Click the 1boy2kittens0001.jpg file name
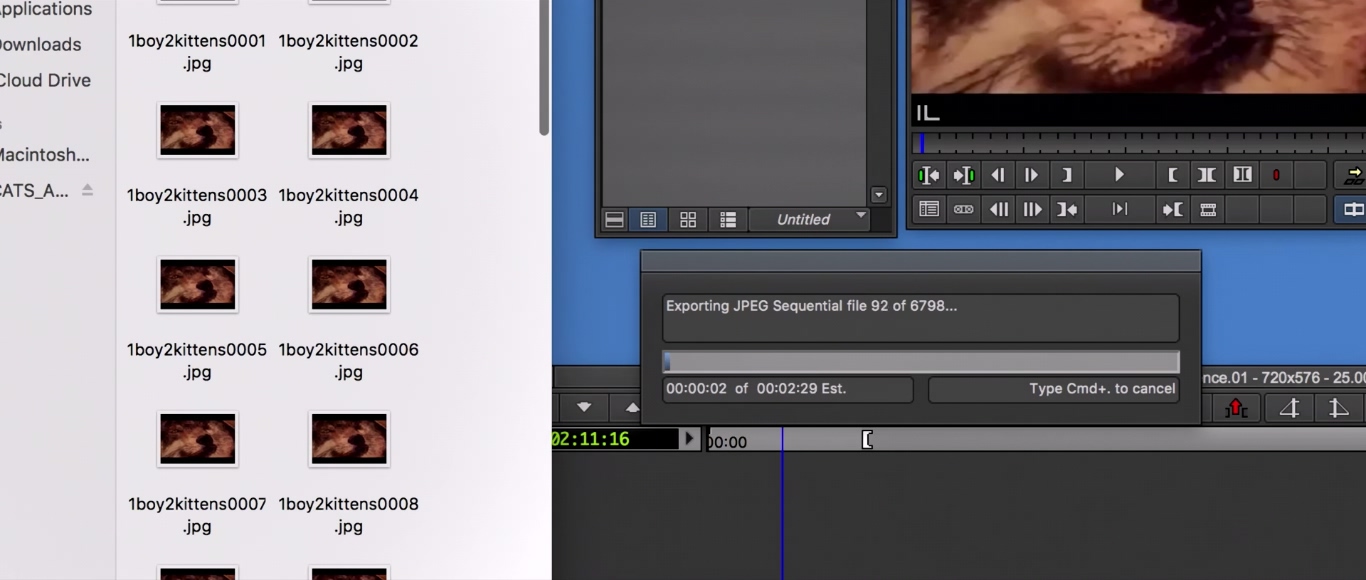 197,52
